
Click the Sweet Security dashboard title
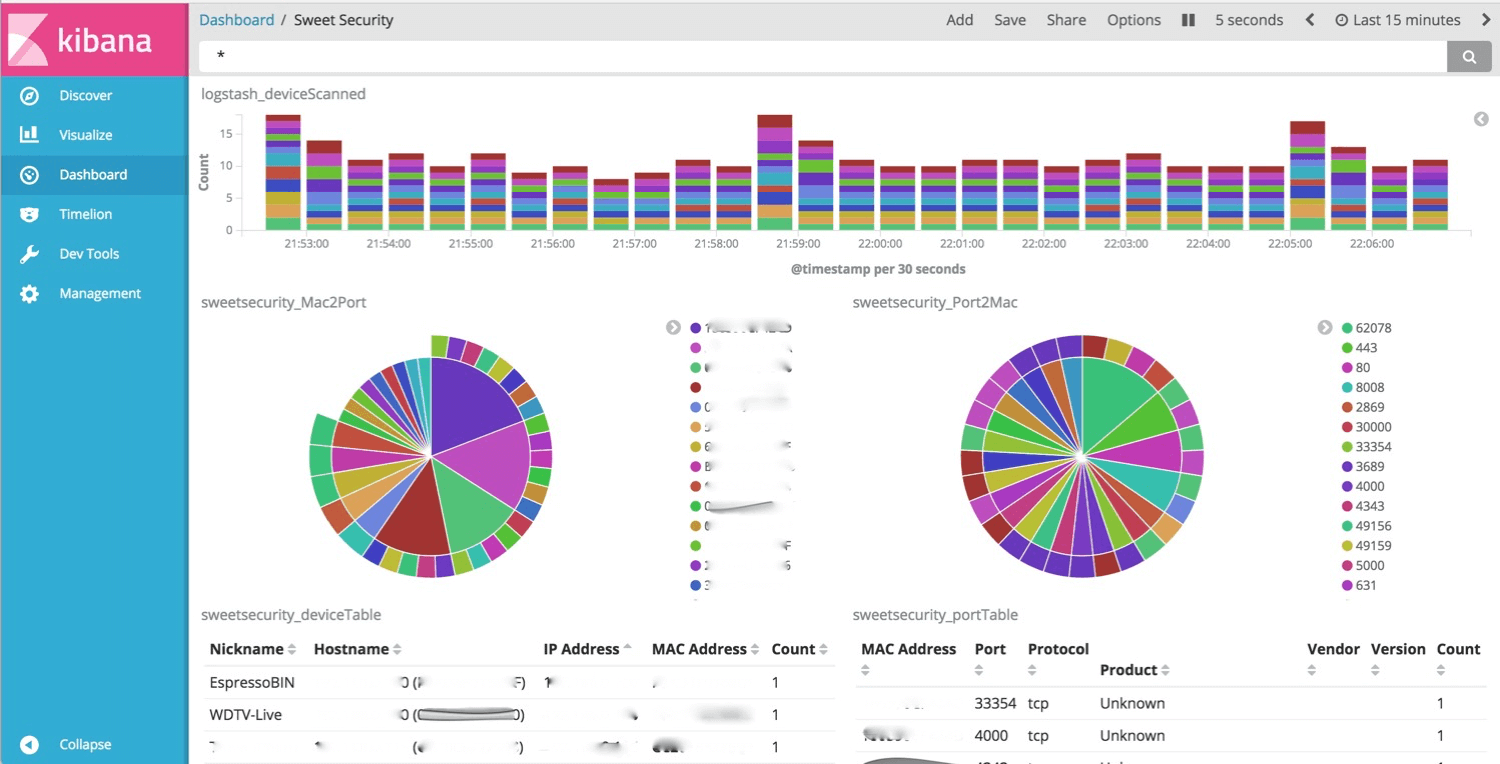[343, 20]
